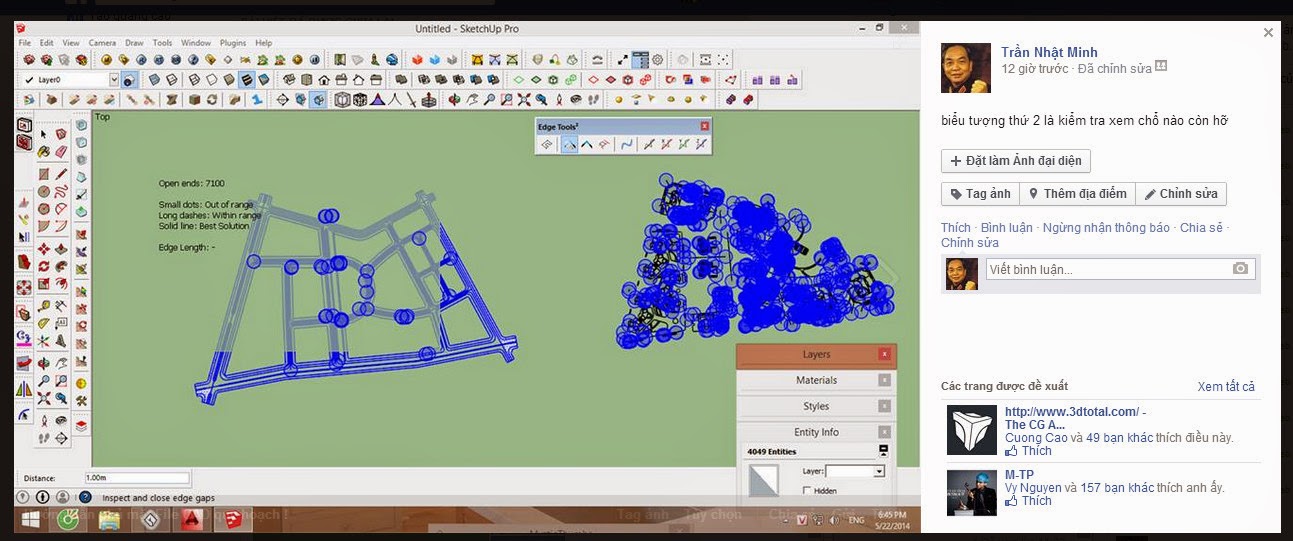Open the Layer dropdown in Entity Info
The width and height of the screenshot is (1293, 541).
(x=879, y=471)
